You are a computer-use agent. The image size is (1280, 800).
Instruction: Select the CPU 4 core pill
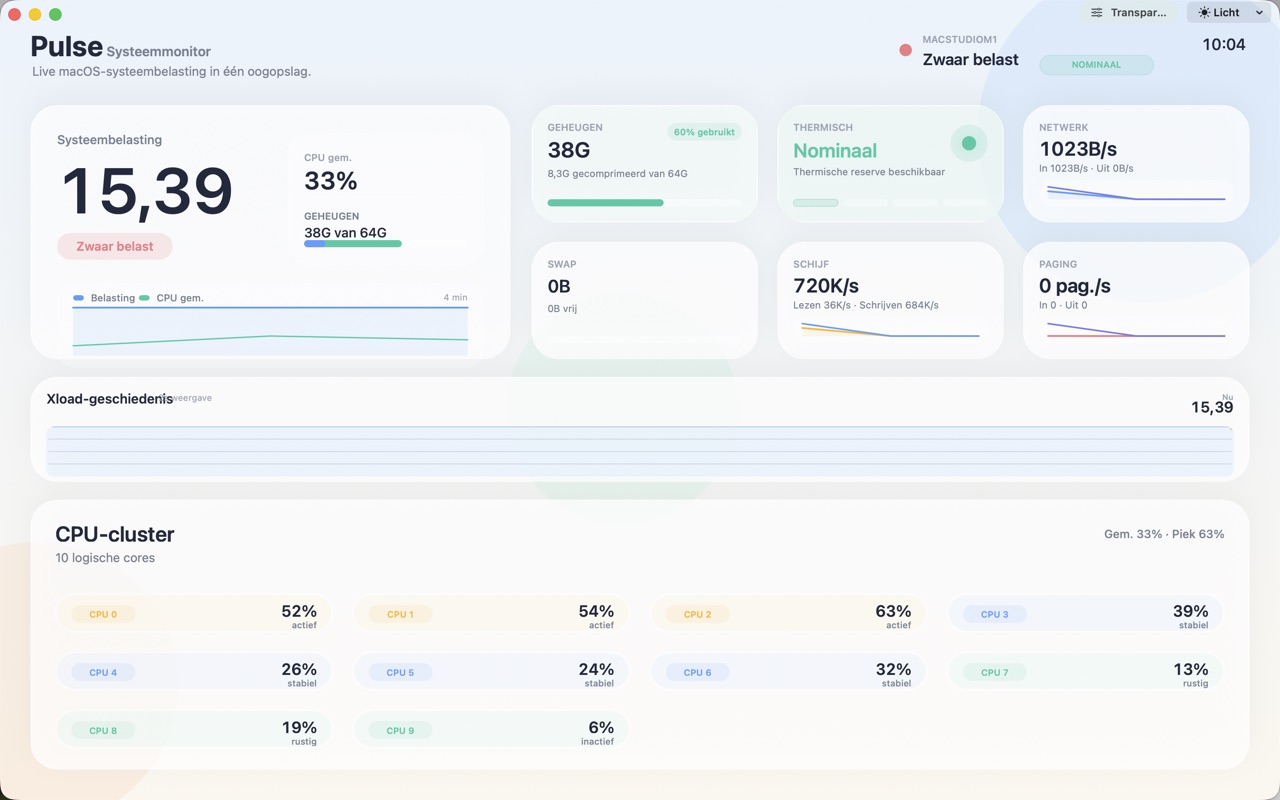(x=103, y=672)
